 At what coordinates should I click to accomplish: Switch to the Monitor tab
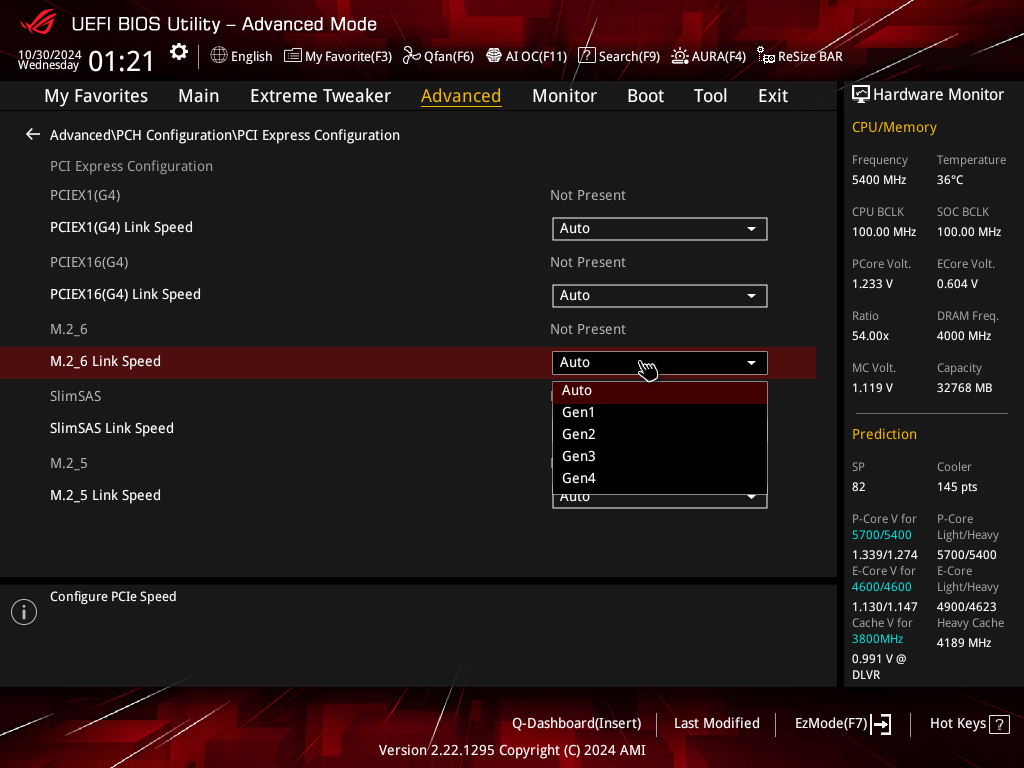point(564,96)
